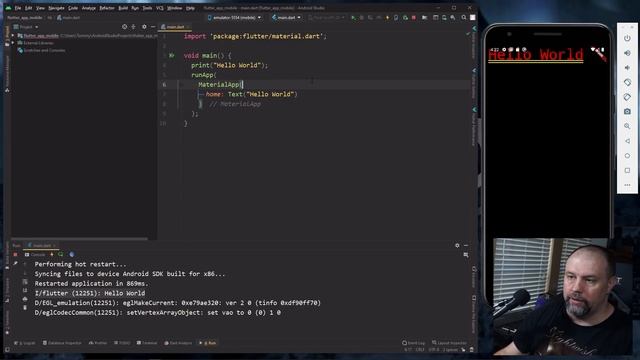Click the hot reload lightning icon in Run panel

[52, 255]
